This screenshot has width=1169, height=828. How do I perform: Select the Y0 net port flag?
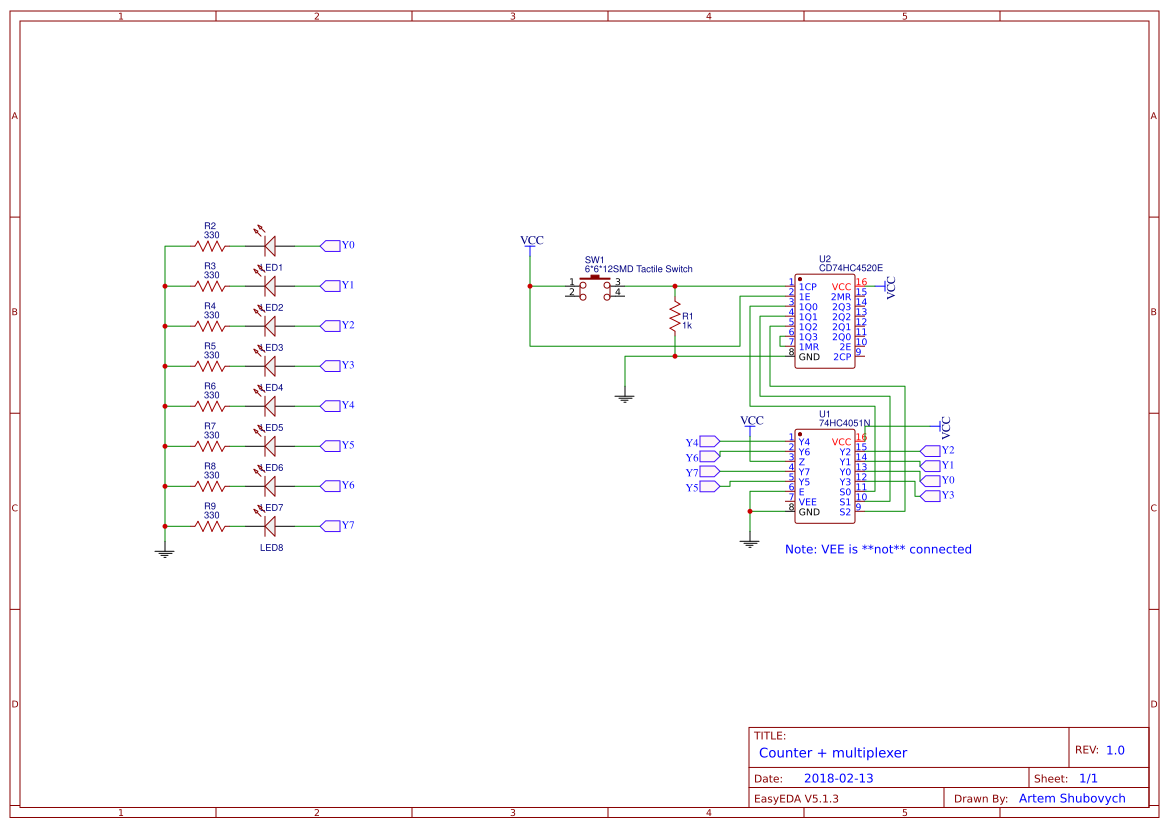[331, 244]
